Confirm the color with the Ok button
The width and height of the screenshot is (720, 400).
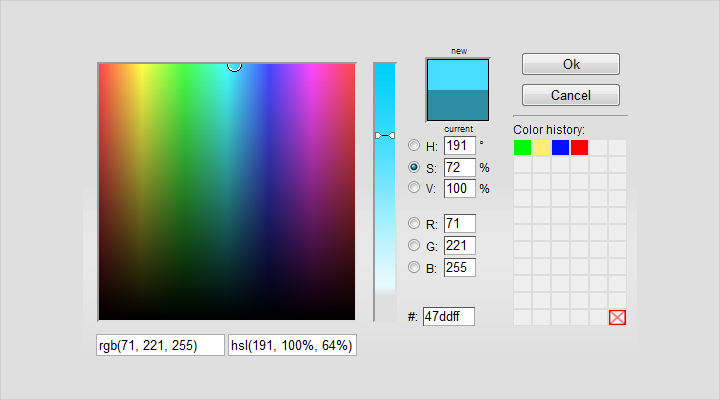(571, 64)
